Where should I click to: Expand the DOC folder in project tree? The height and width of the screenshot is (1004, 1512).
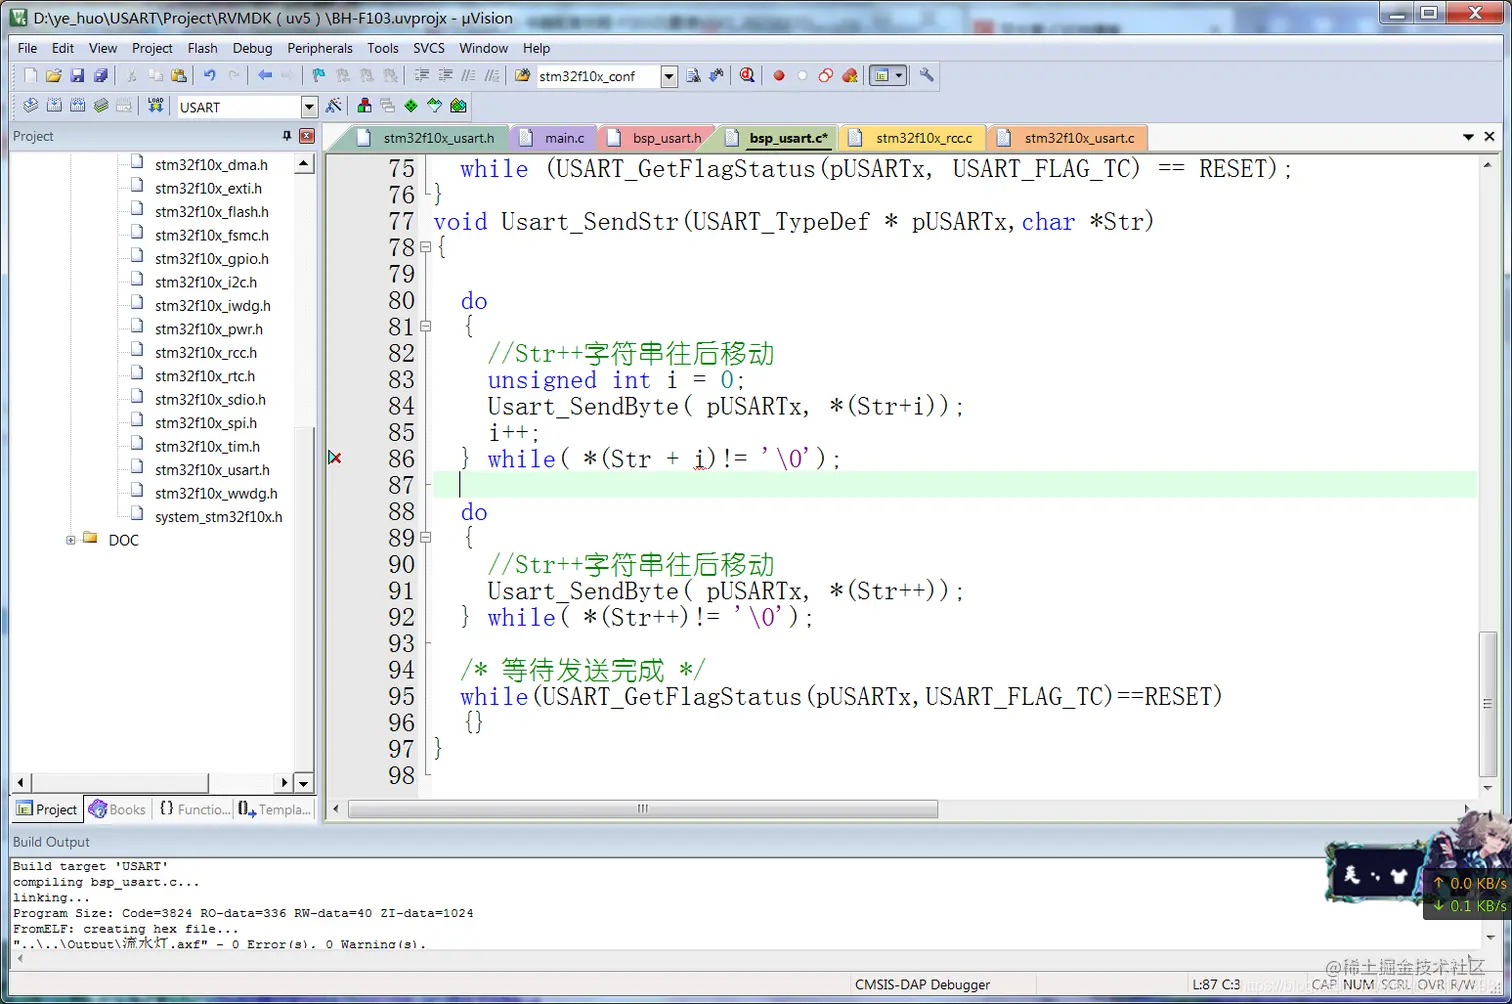point(71,540)
